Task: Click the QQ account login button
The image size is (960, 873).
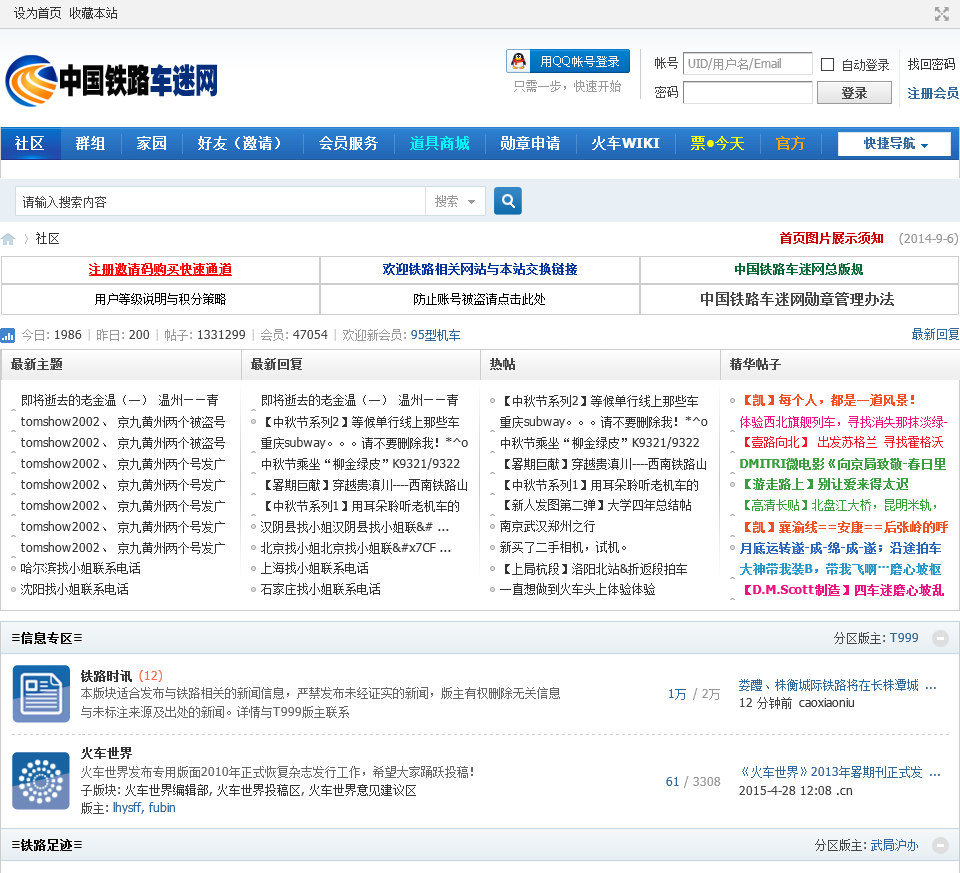Action: 568,61
